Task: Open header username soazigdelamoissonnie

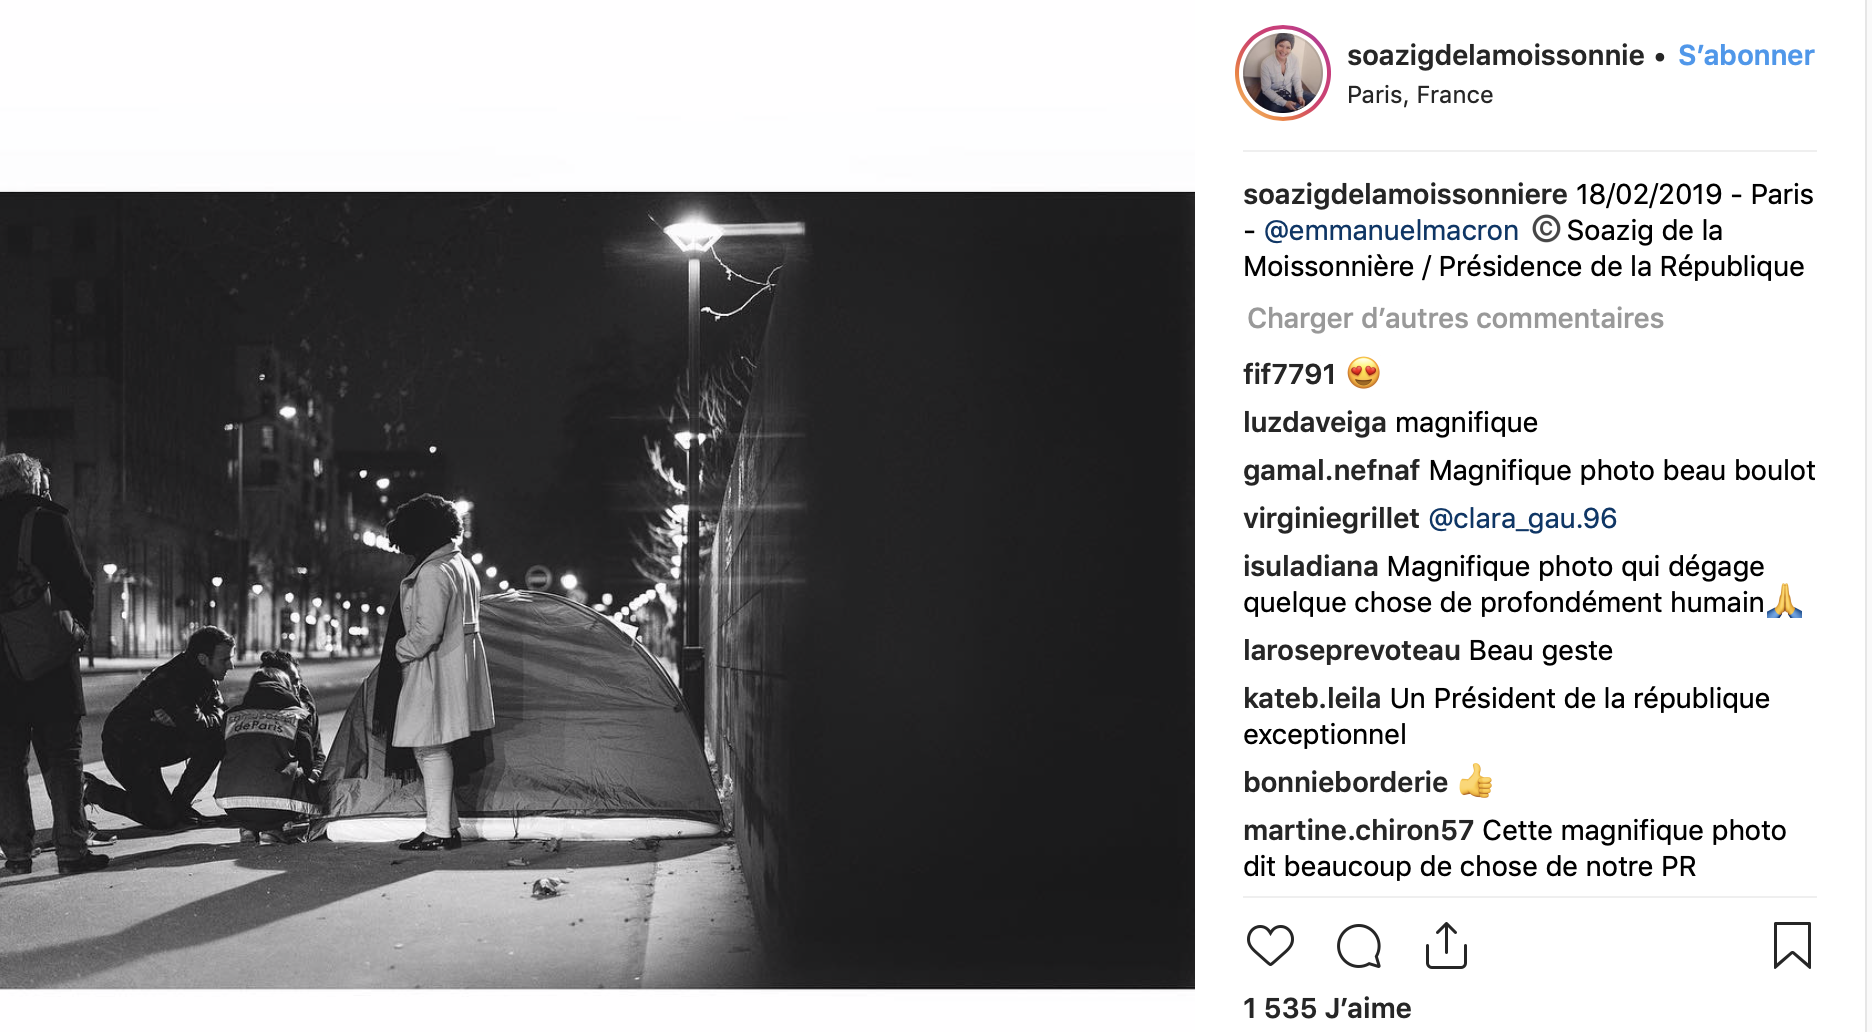Action: [x=1495, y=55]
